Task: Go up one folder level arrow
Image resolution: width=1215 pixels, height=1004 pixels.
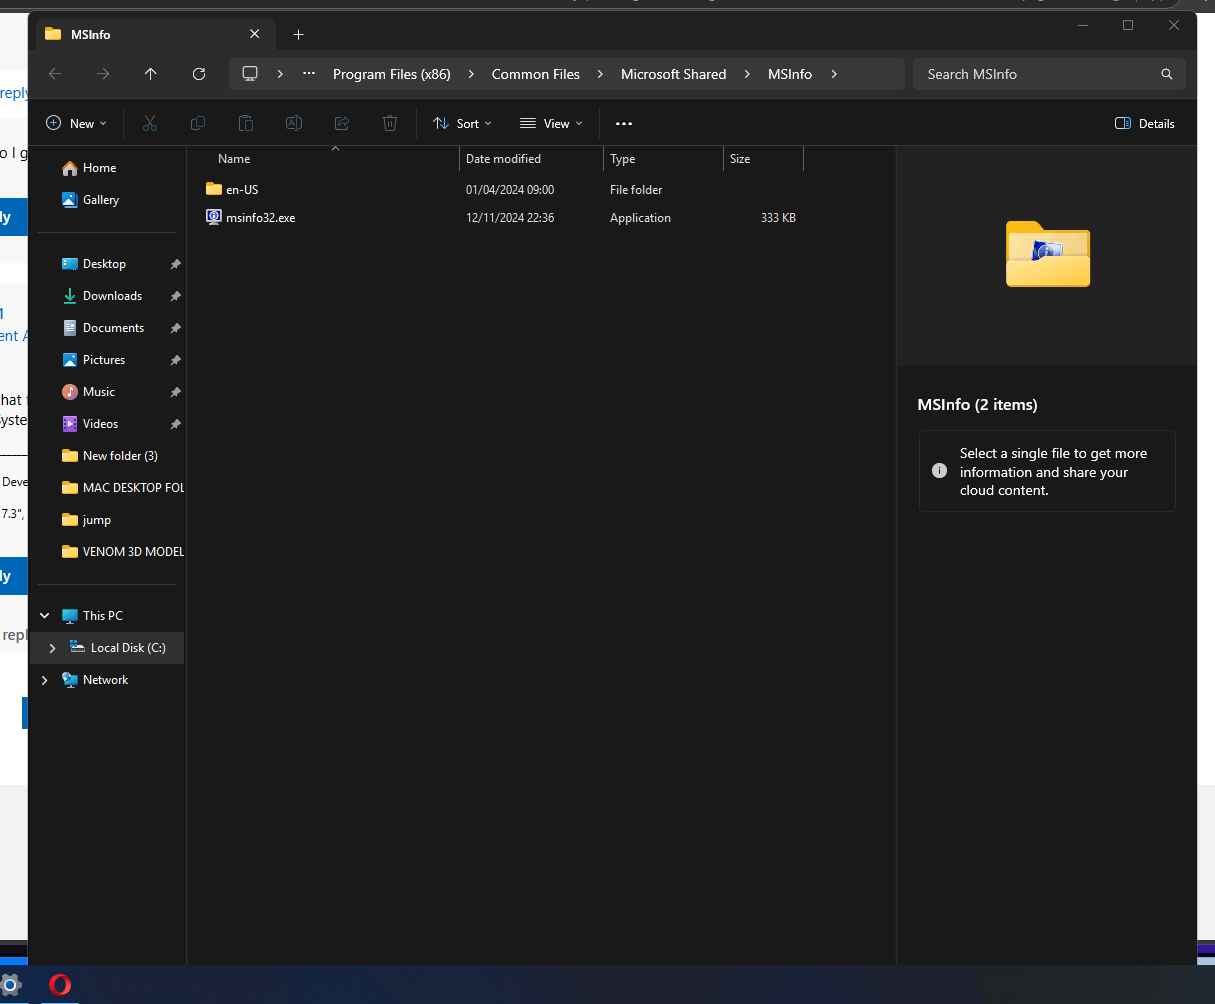Action: [x=151, y=74]
